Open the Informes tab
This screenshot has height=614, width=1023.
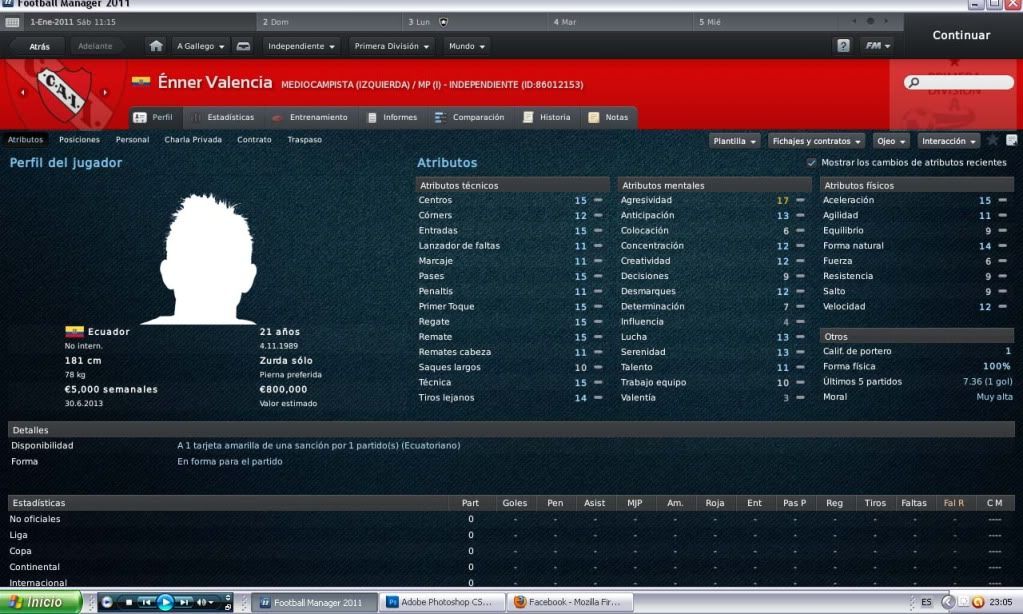tap(392, 117)
